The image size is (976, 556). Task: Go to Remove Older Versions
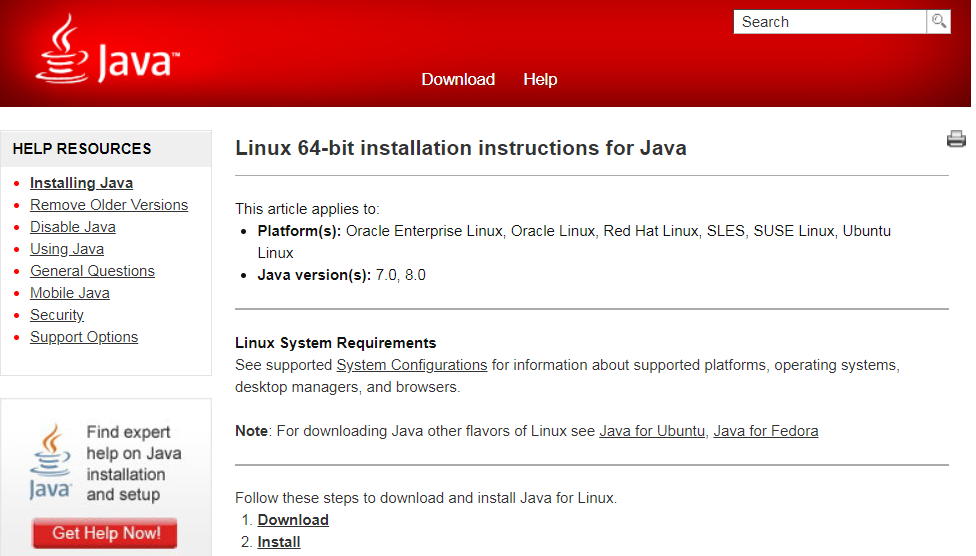109,205
